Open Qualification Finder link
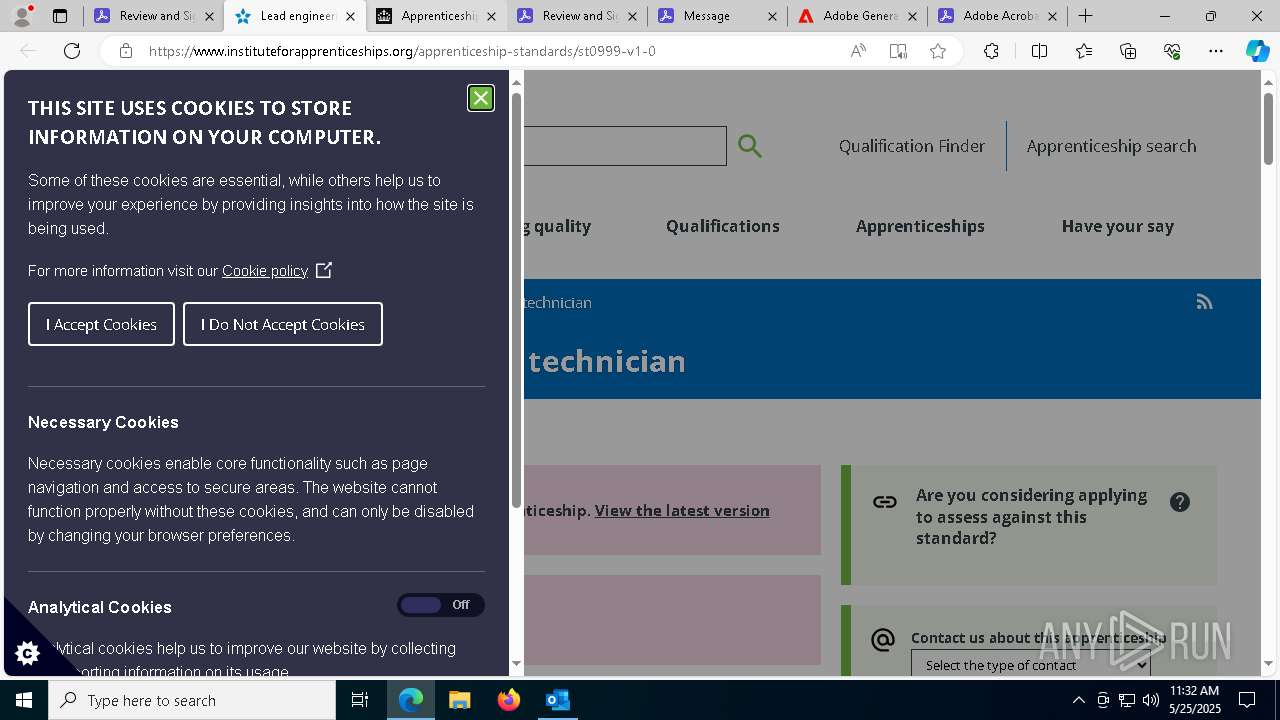Viewport: 1280px width, 720px height. click(x=912, y=146)
